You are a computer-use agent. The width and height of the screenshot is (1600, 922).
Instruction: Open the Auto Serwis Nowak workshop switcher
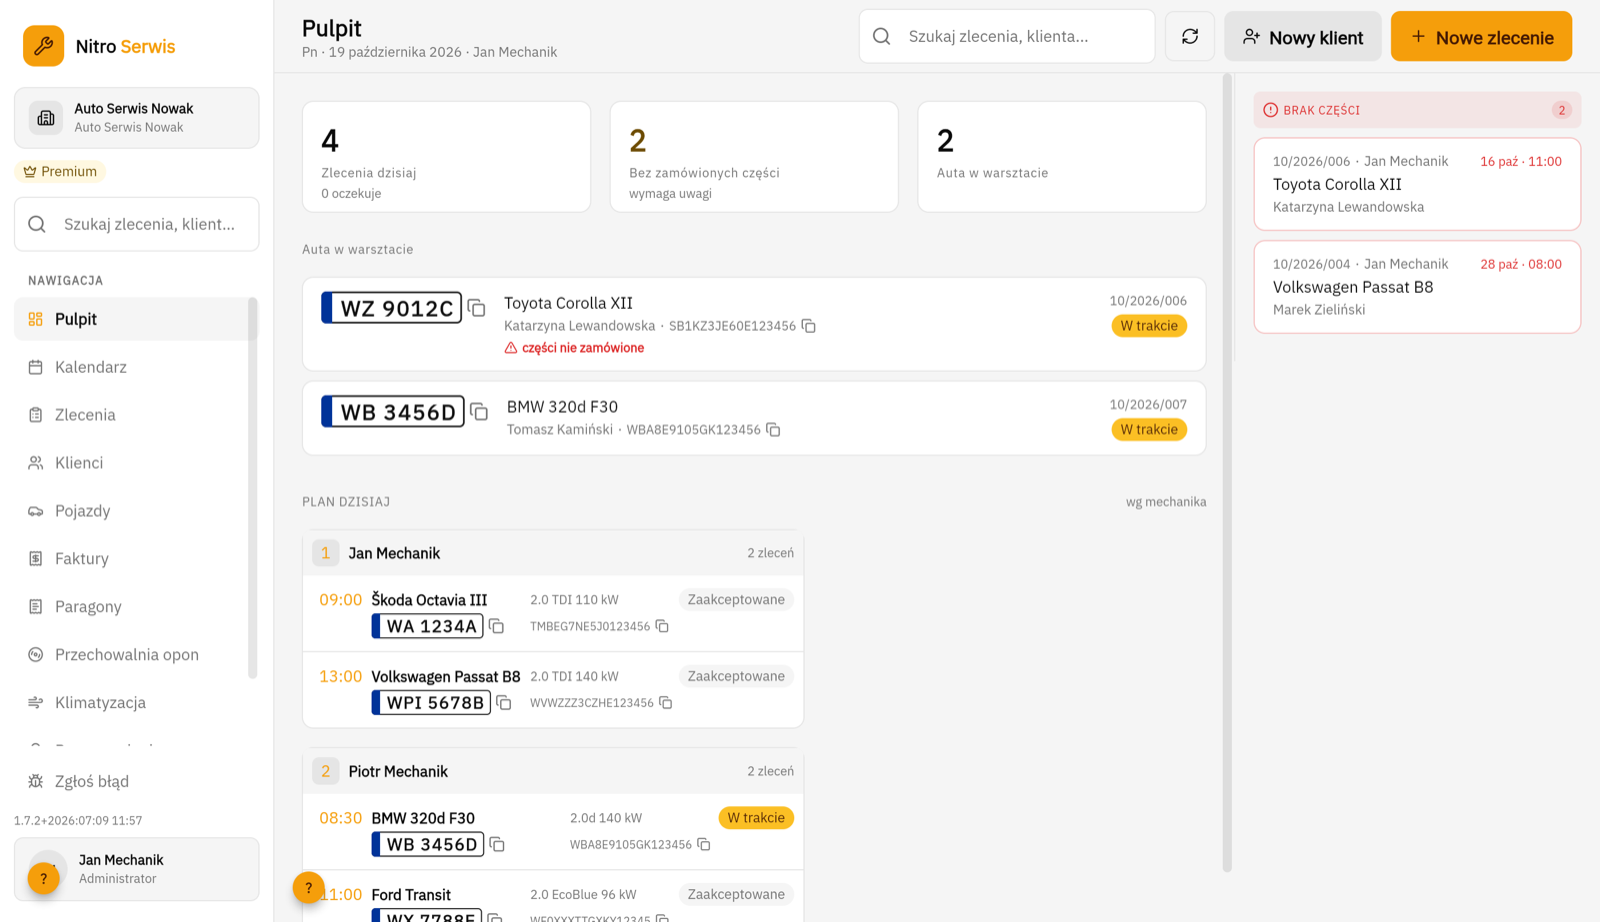(136, 118)
